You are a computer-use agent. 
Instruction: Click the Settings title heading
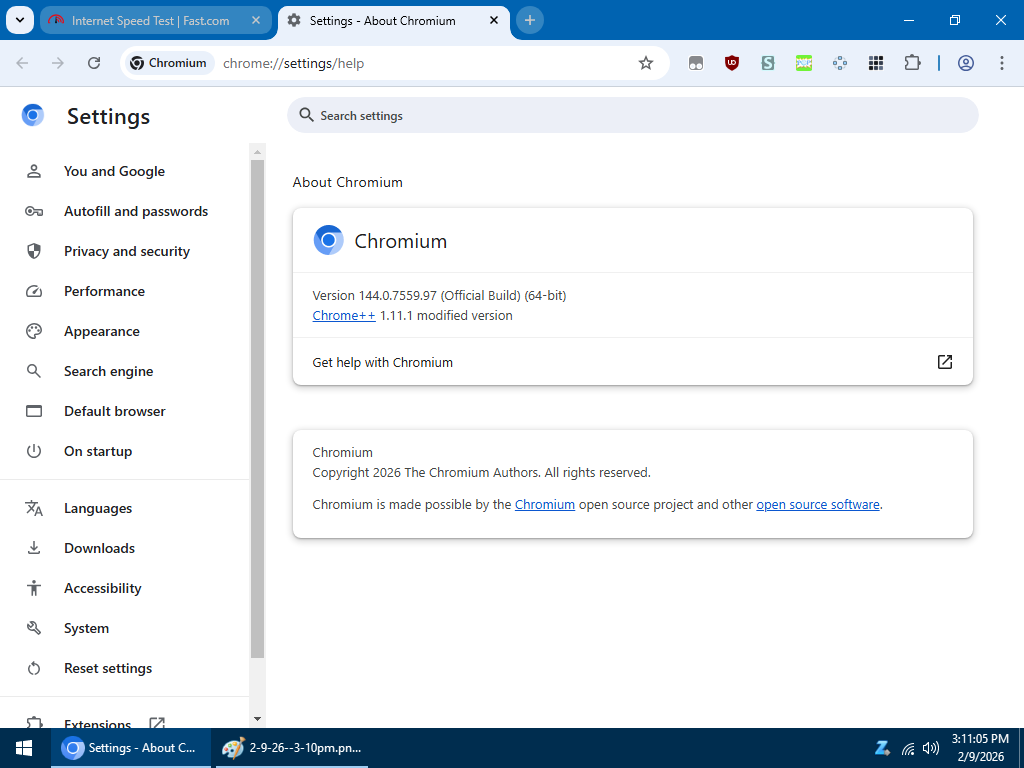click(108, 116)
